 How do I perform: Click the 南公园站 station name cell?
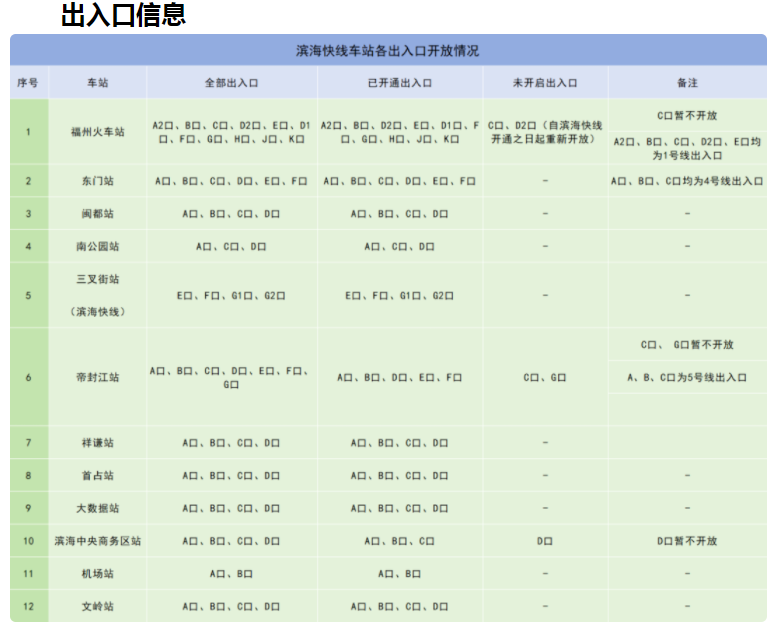coord(97,246)
